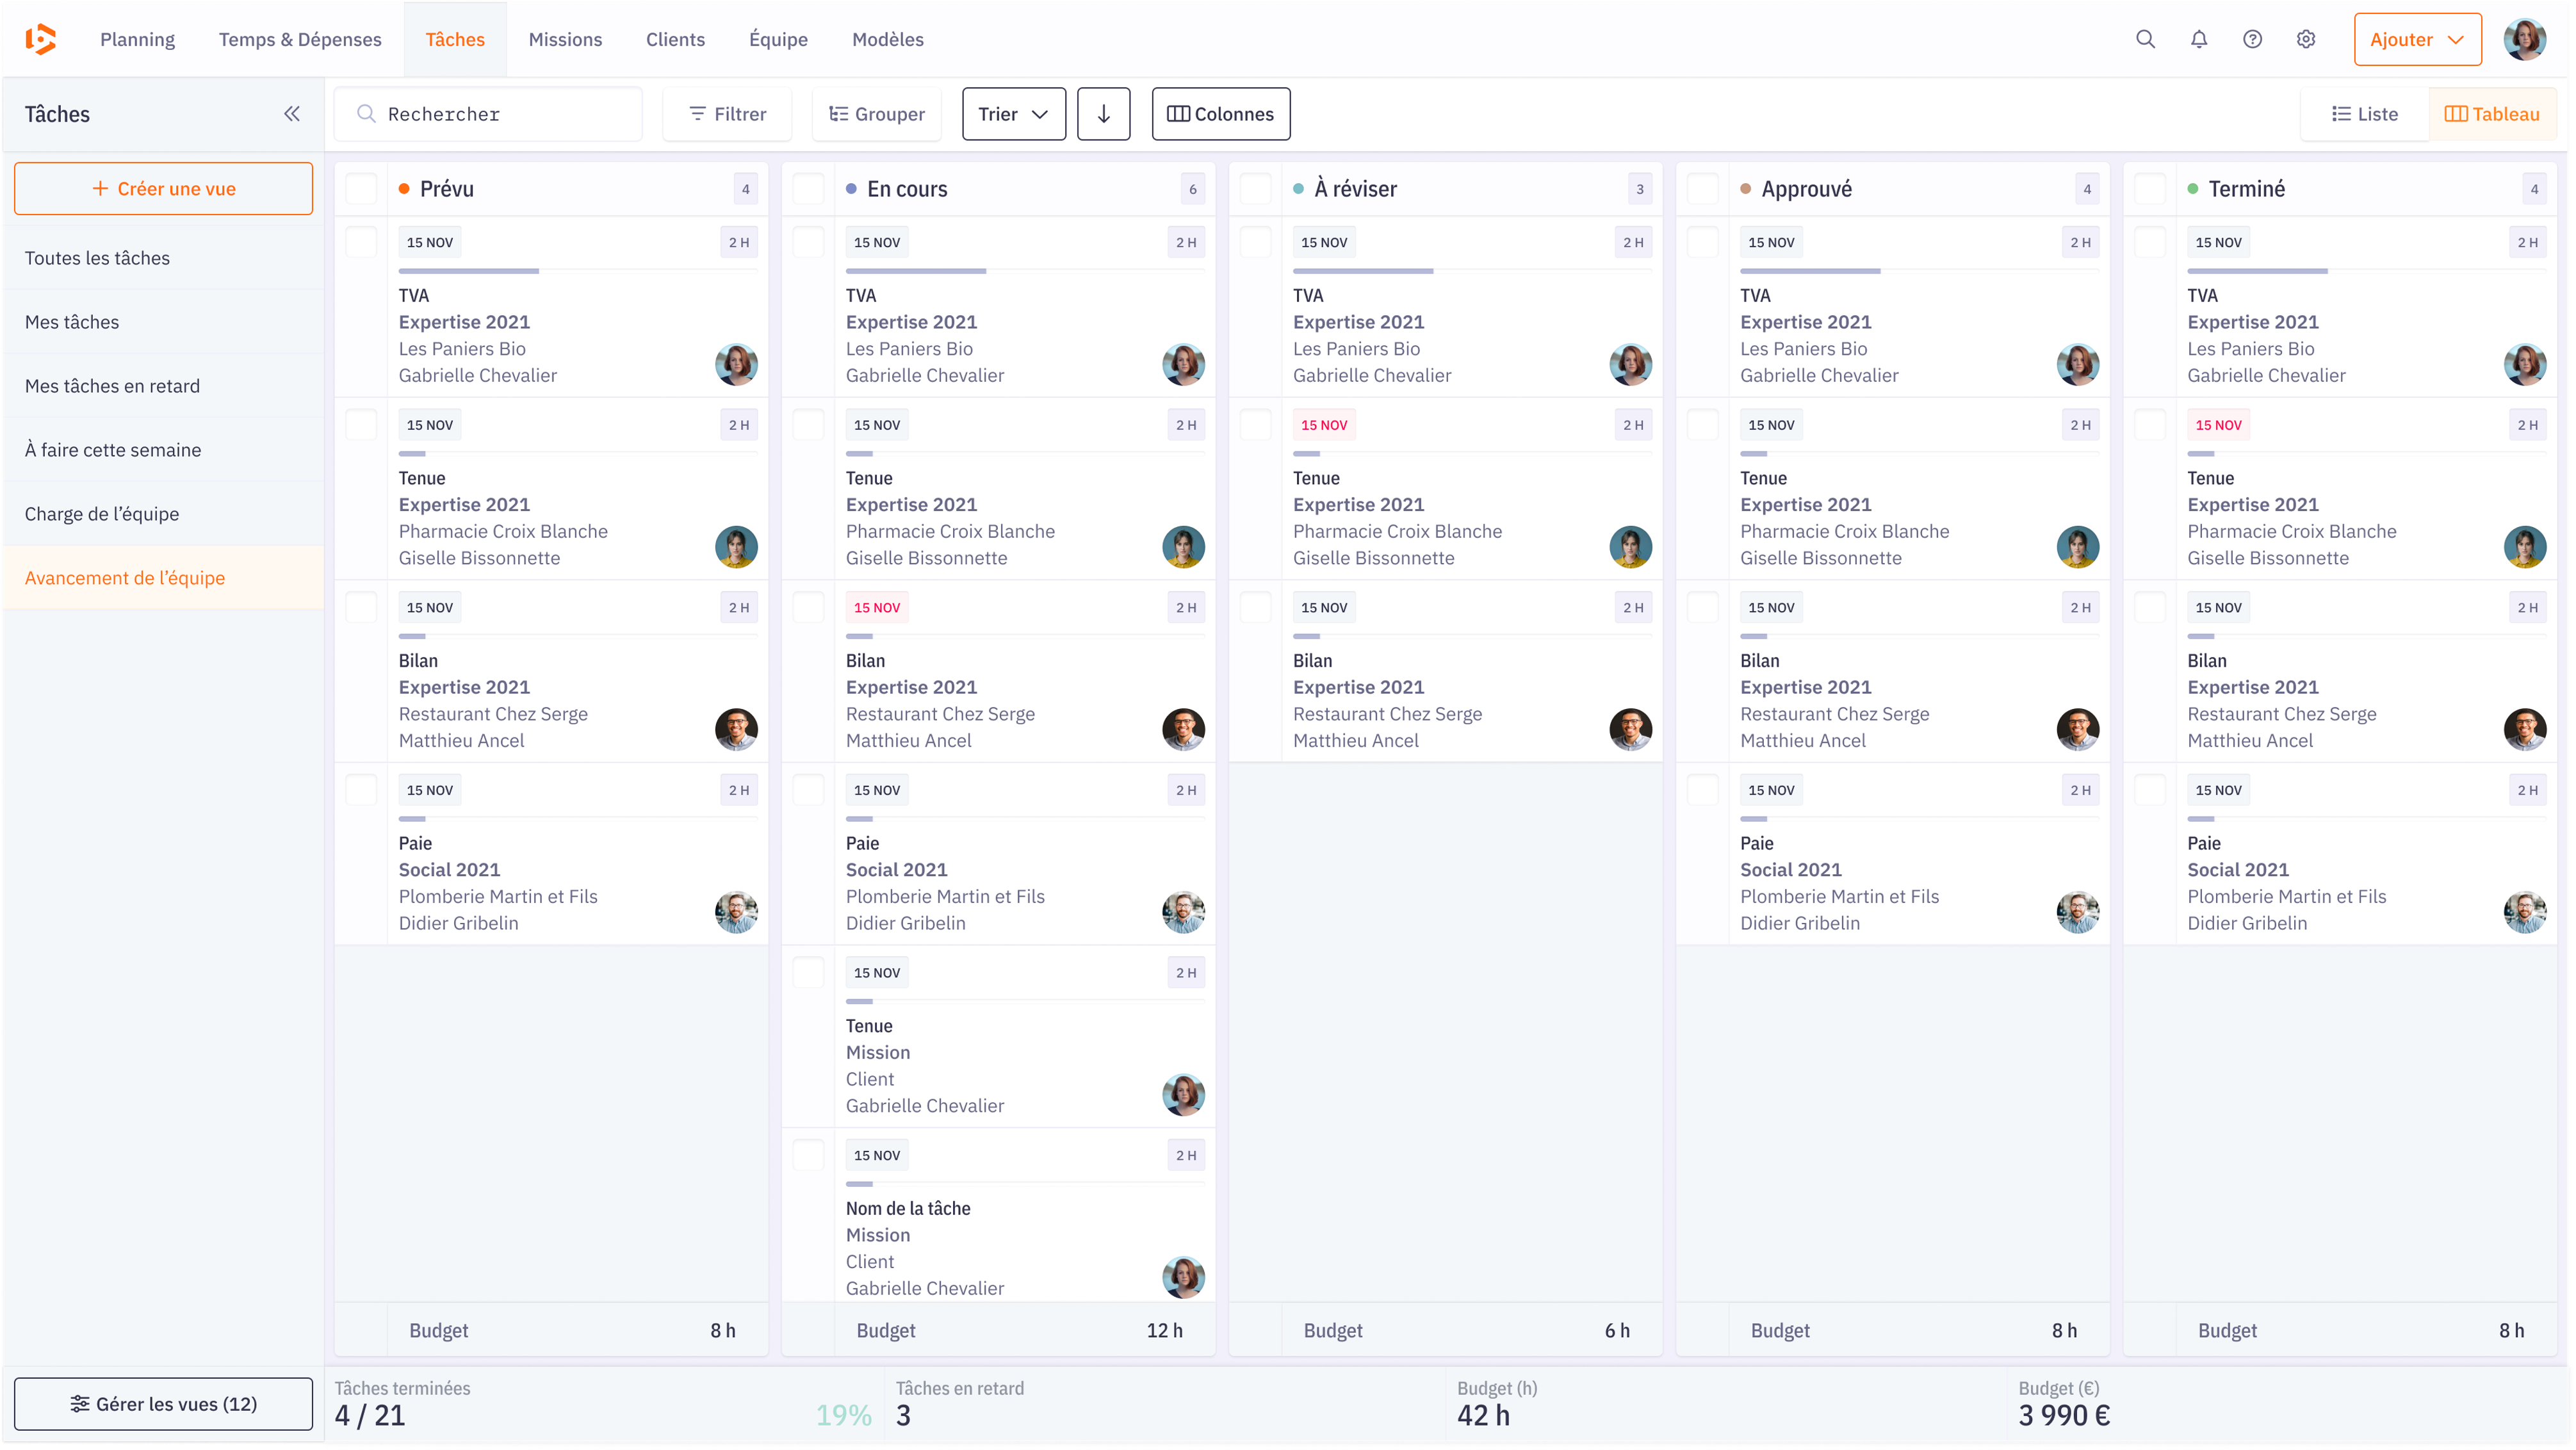Click the app logo icon
The height and width of the screenshot is (1450, 2576).
point(40,39)
